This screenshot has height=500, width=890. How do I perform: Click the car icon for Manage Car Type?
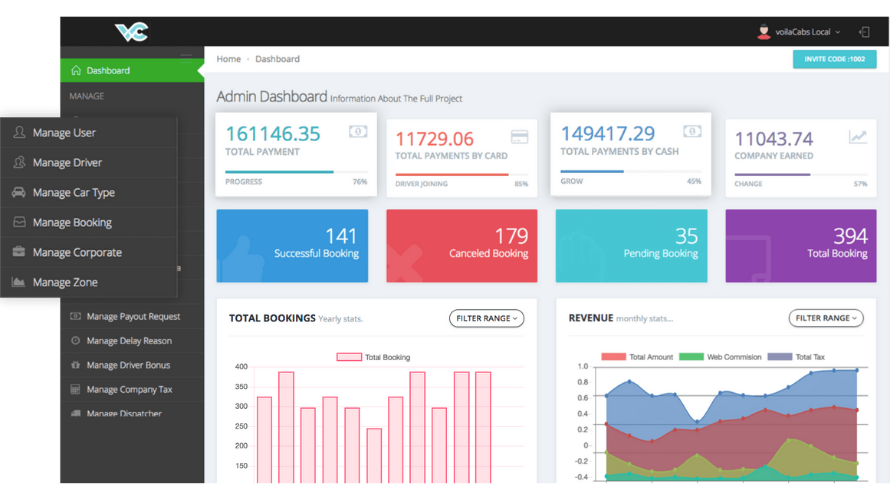click(19, 192)
